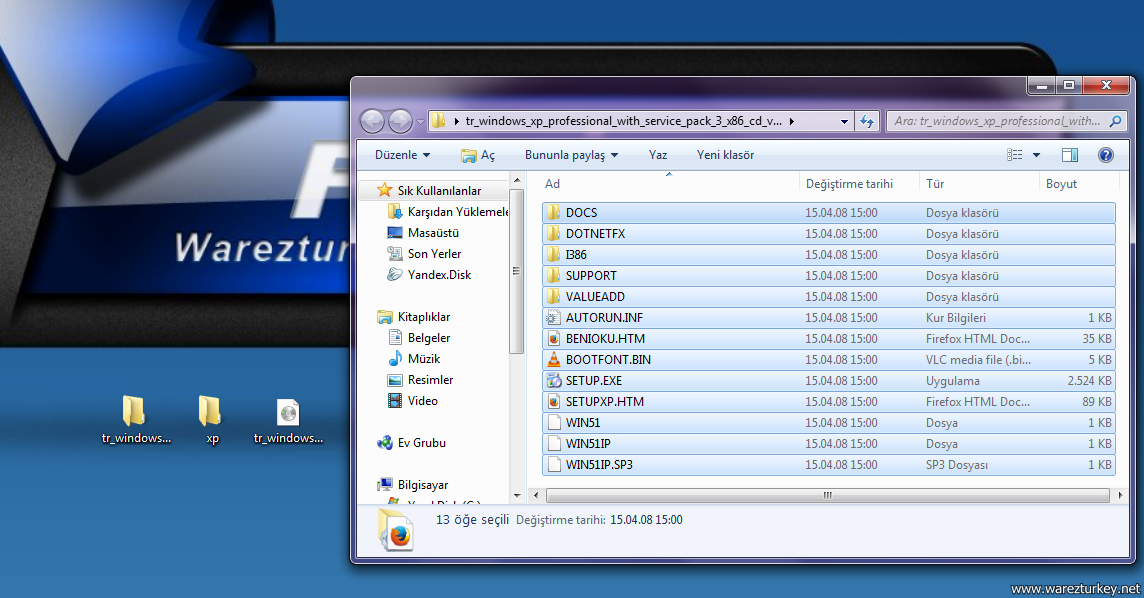Image resolution: width=1144 pixels, height=598 pixels.
Task: Open Masaüstü in the navigation pane
Action: pyautogui.click(x=433, y=233)
